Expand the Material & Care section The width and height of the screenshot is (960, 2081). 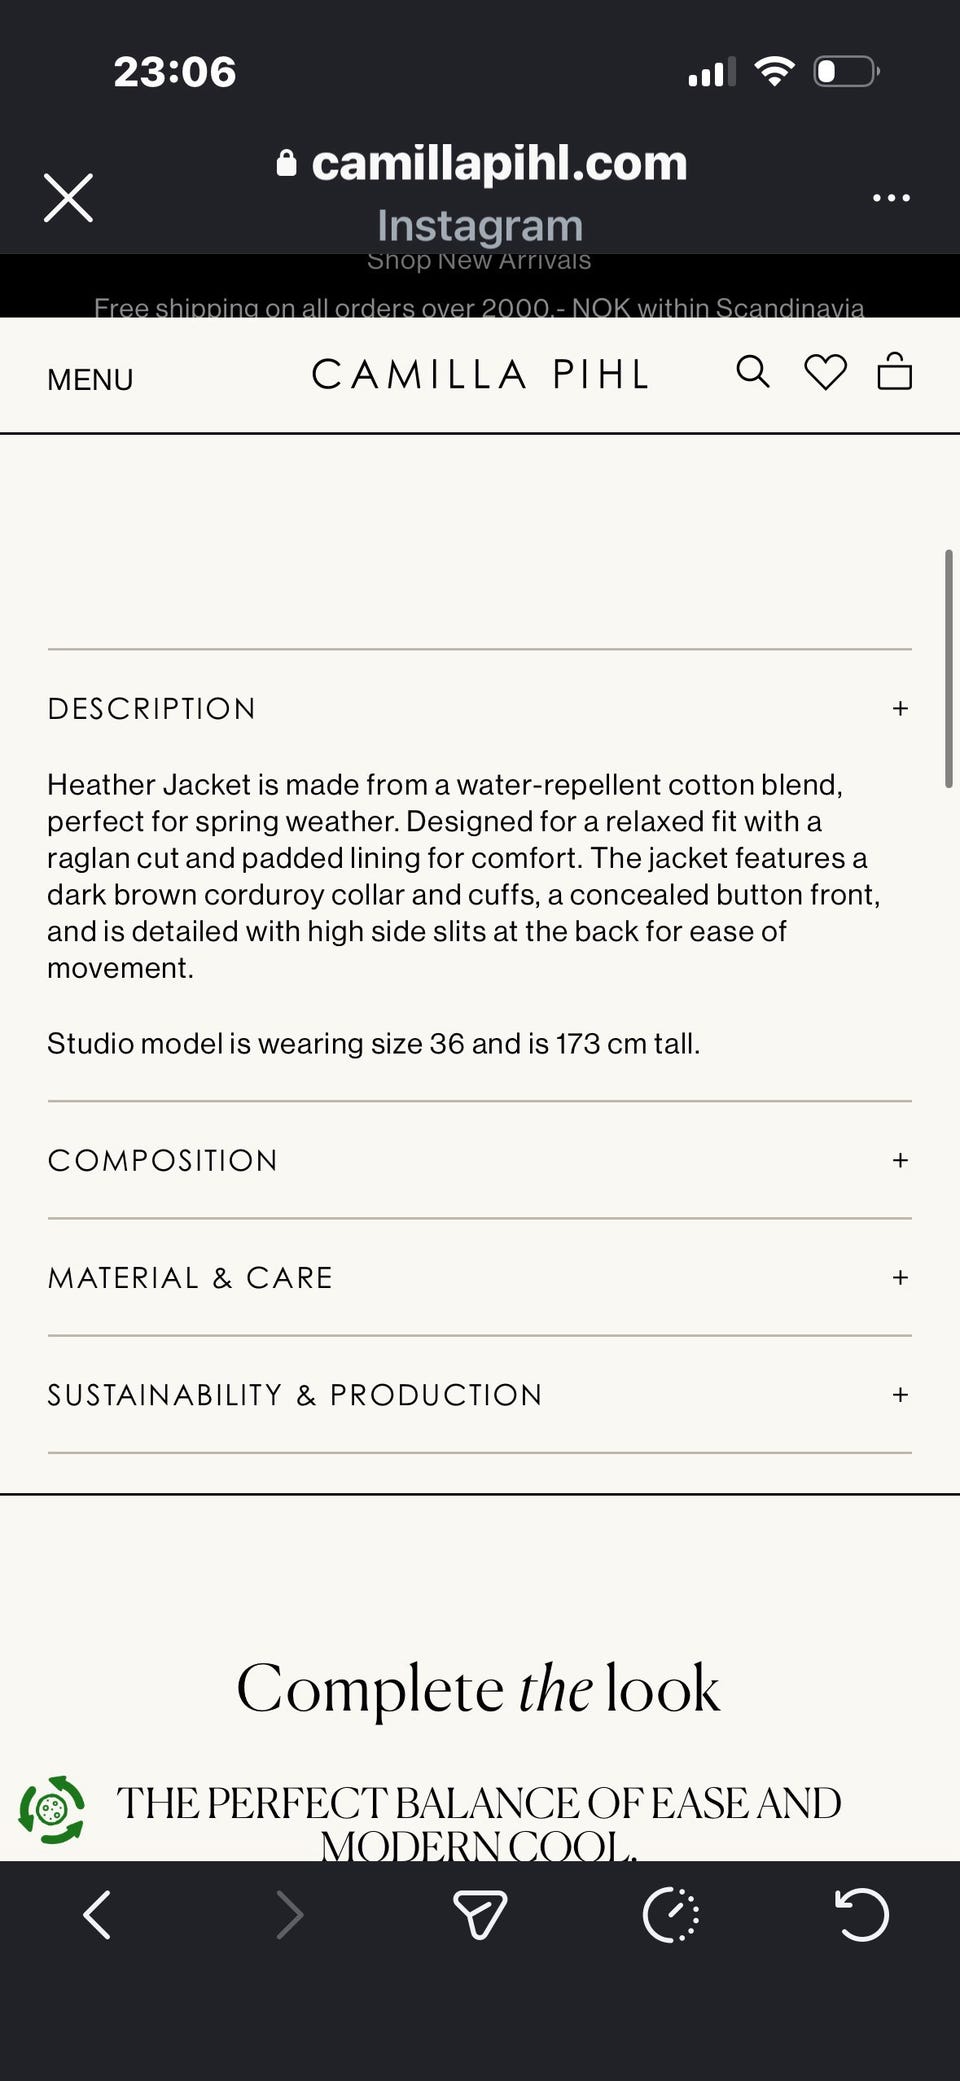[x=900, y=1277]
